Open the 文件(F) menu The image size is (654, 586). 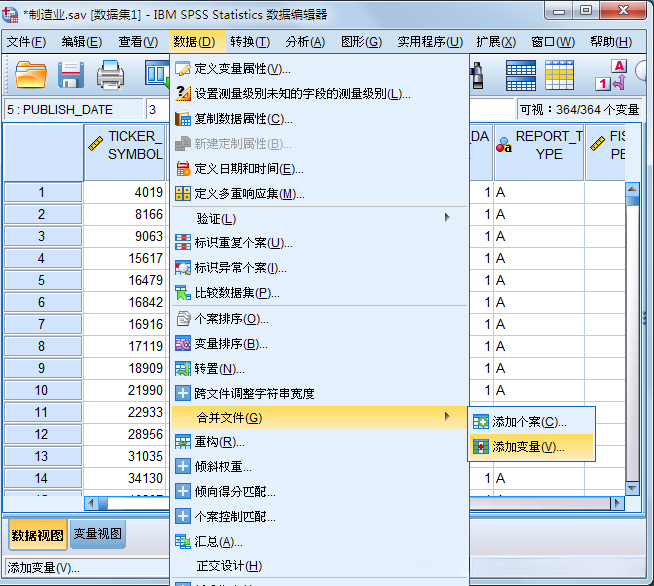tap(26, 42)
